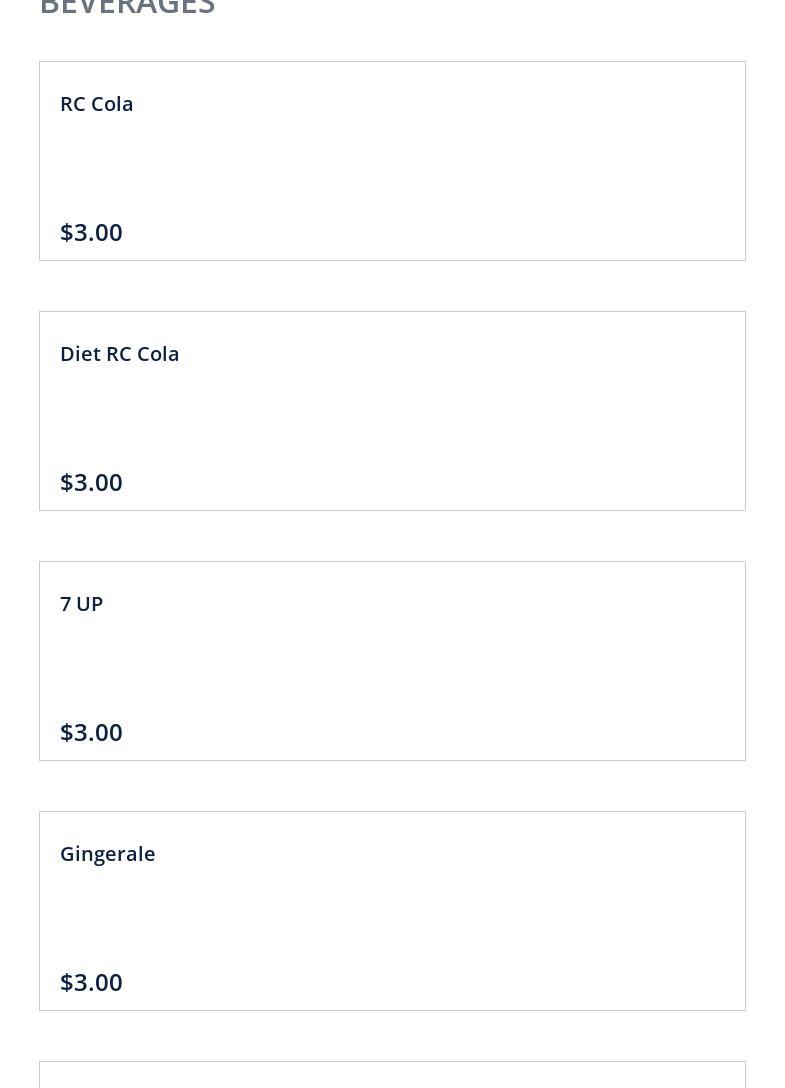Viewport: 785px width, 1088px height.
Task: Click the partially visible card below Gingerale
Action: point(392,1076)
